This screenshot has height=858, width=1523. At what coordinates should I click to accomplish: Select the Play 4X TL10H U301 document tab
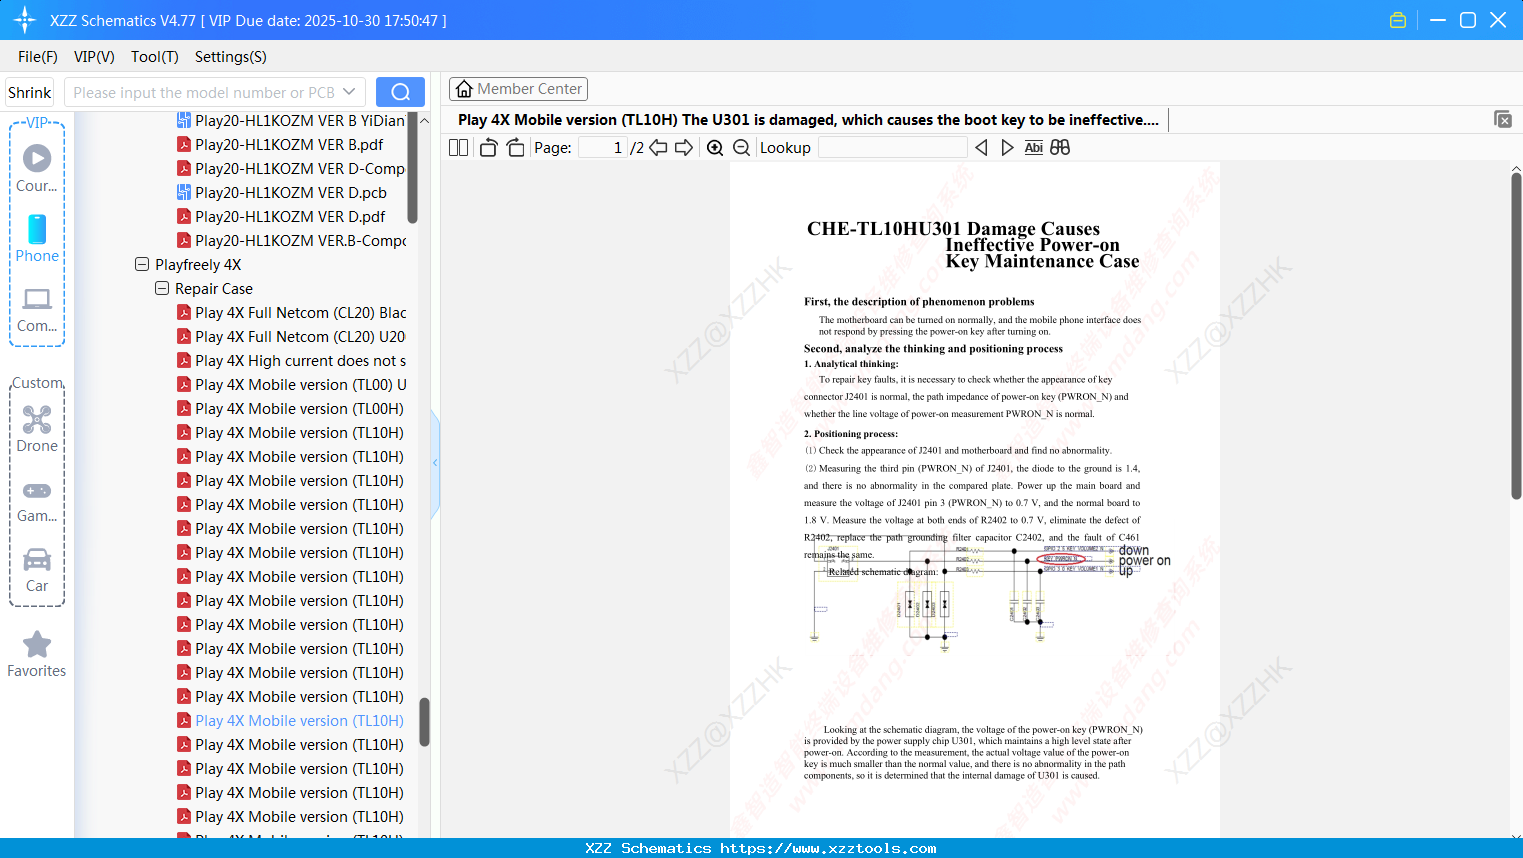point(808,119)
